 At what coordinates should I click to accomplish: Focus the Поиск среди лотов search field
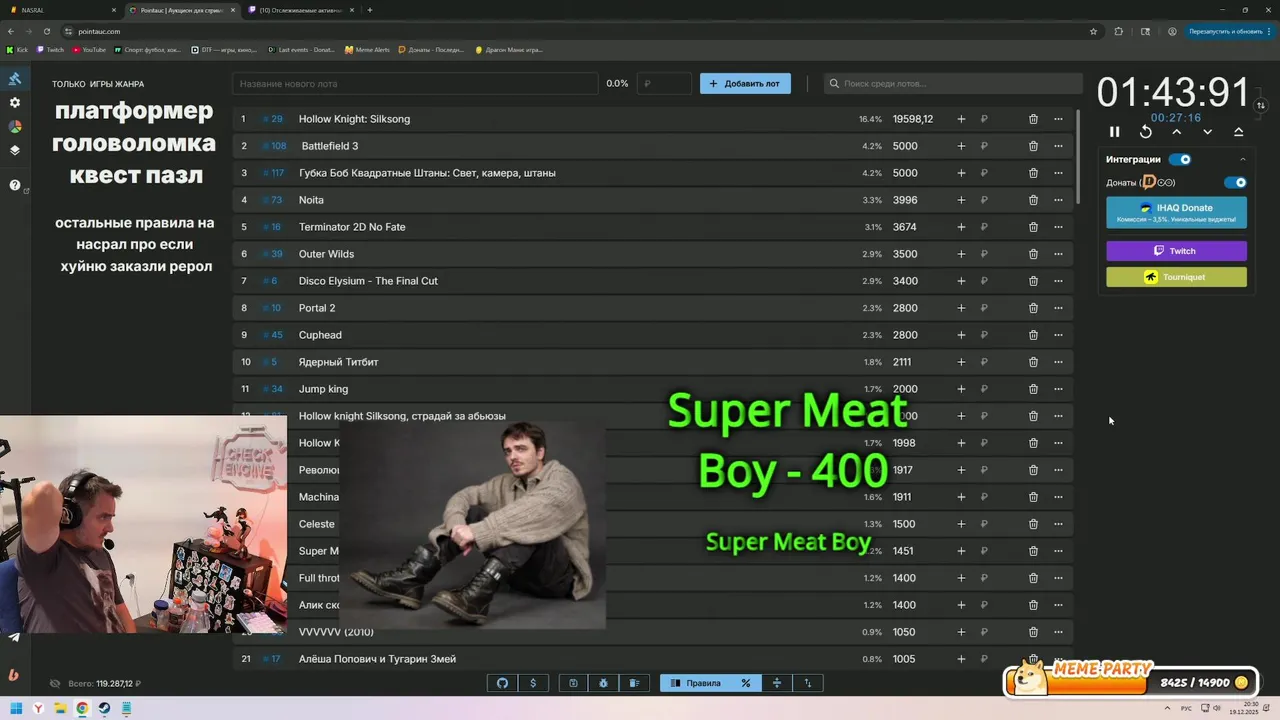pyautogui.click(x=952, y=84)
